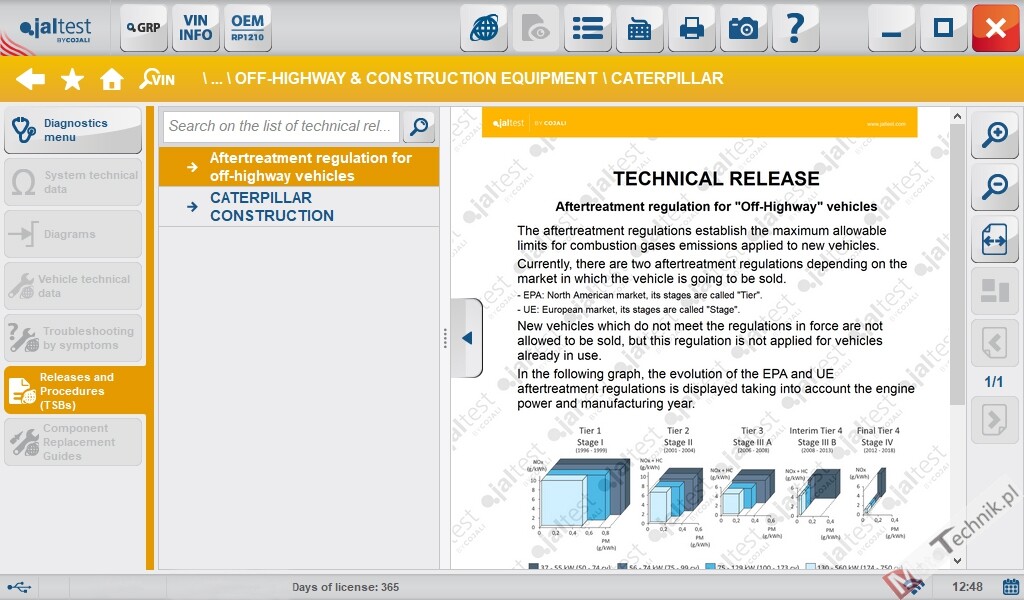Select the CATERPILLAR CONSTRUCTION release
The width and height of the screenshot is (1024, 600).
point(299,207)
